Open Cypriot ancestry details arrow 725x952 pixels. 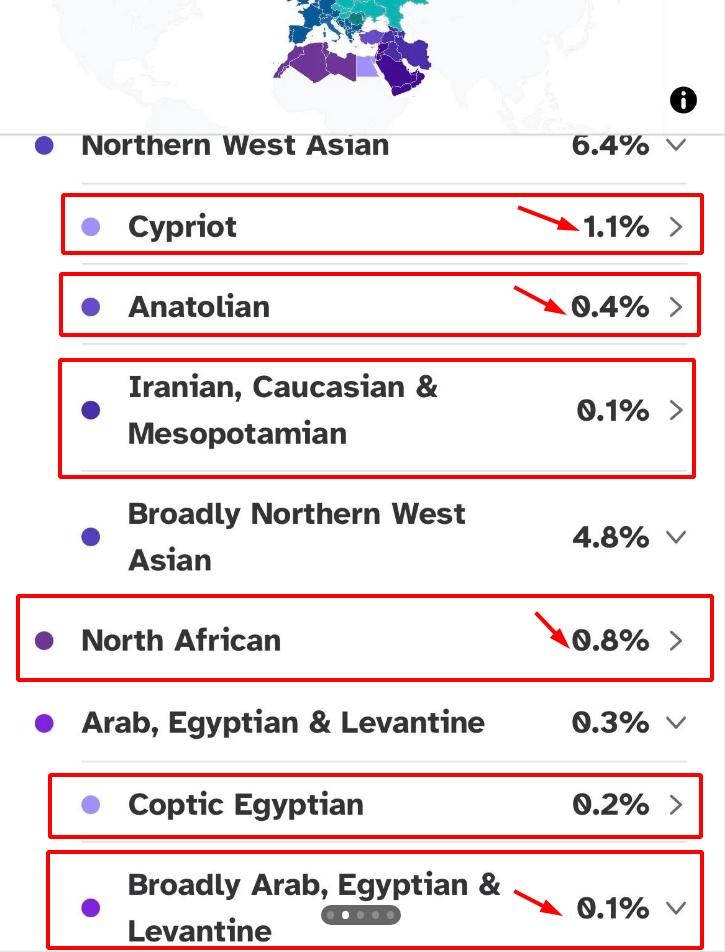point(676,227)
